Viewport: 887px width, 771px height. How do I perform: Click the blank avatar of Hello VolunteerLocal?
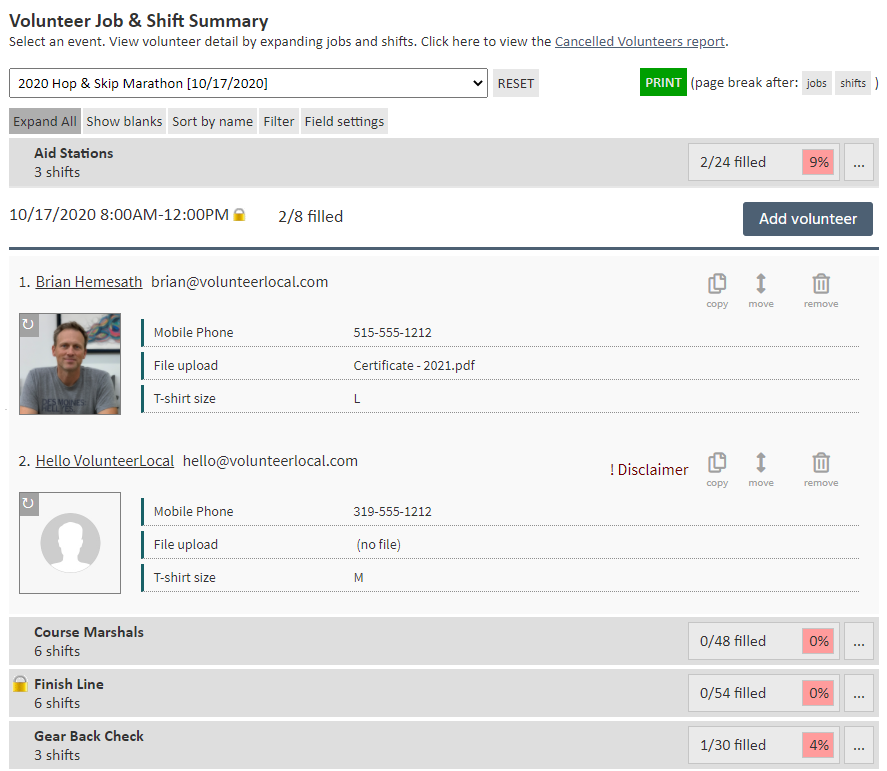(x=70, y=543)
